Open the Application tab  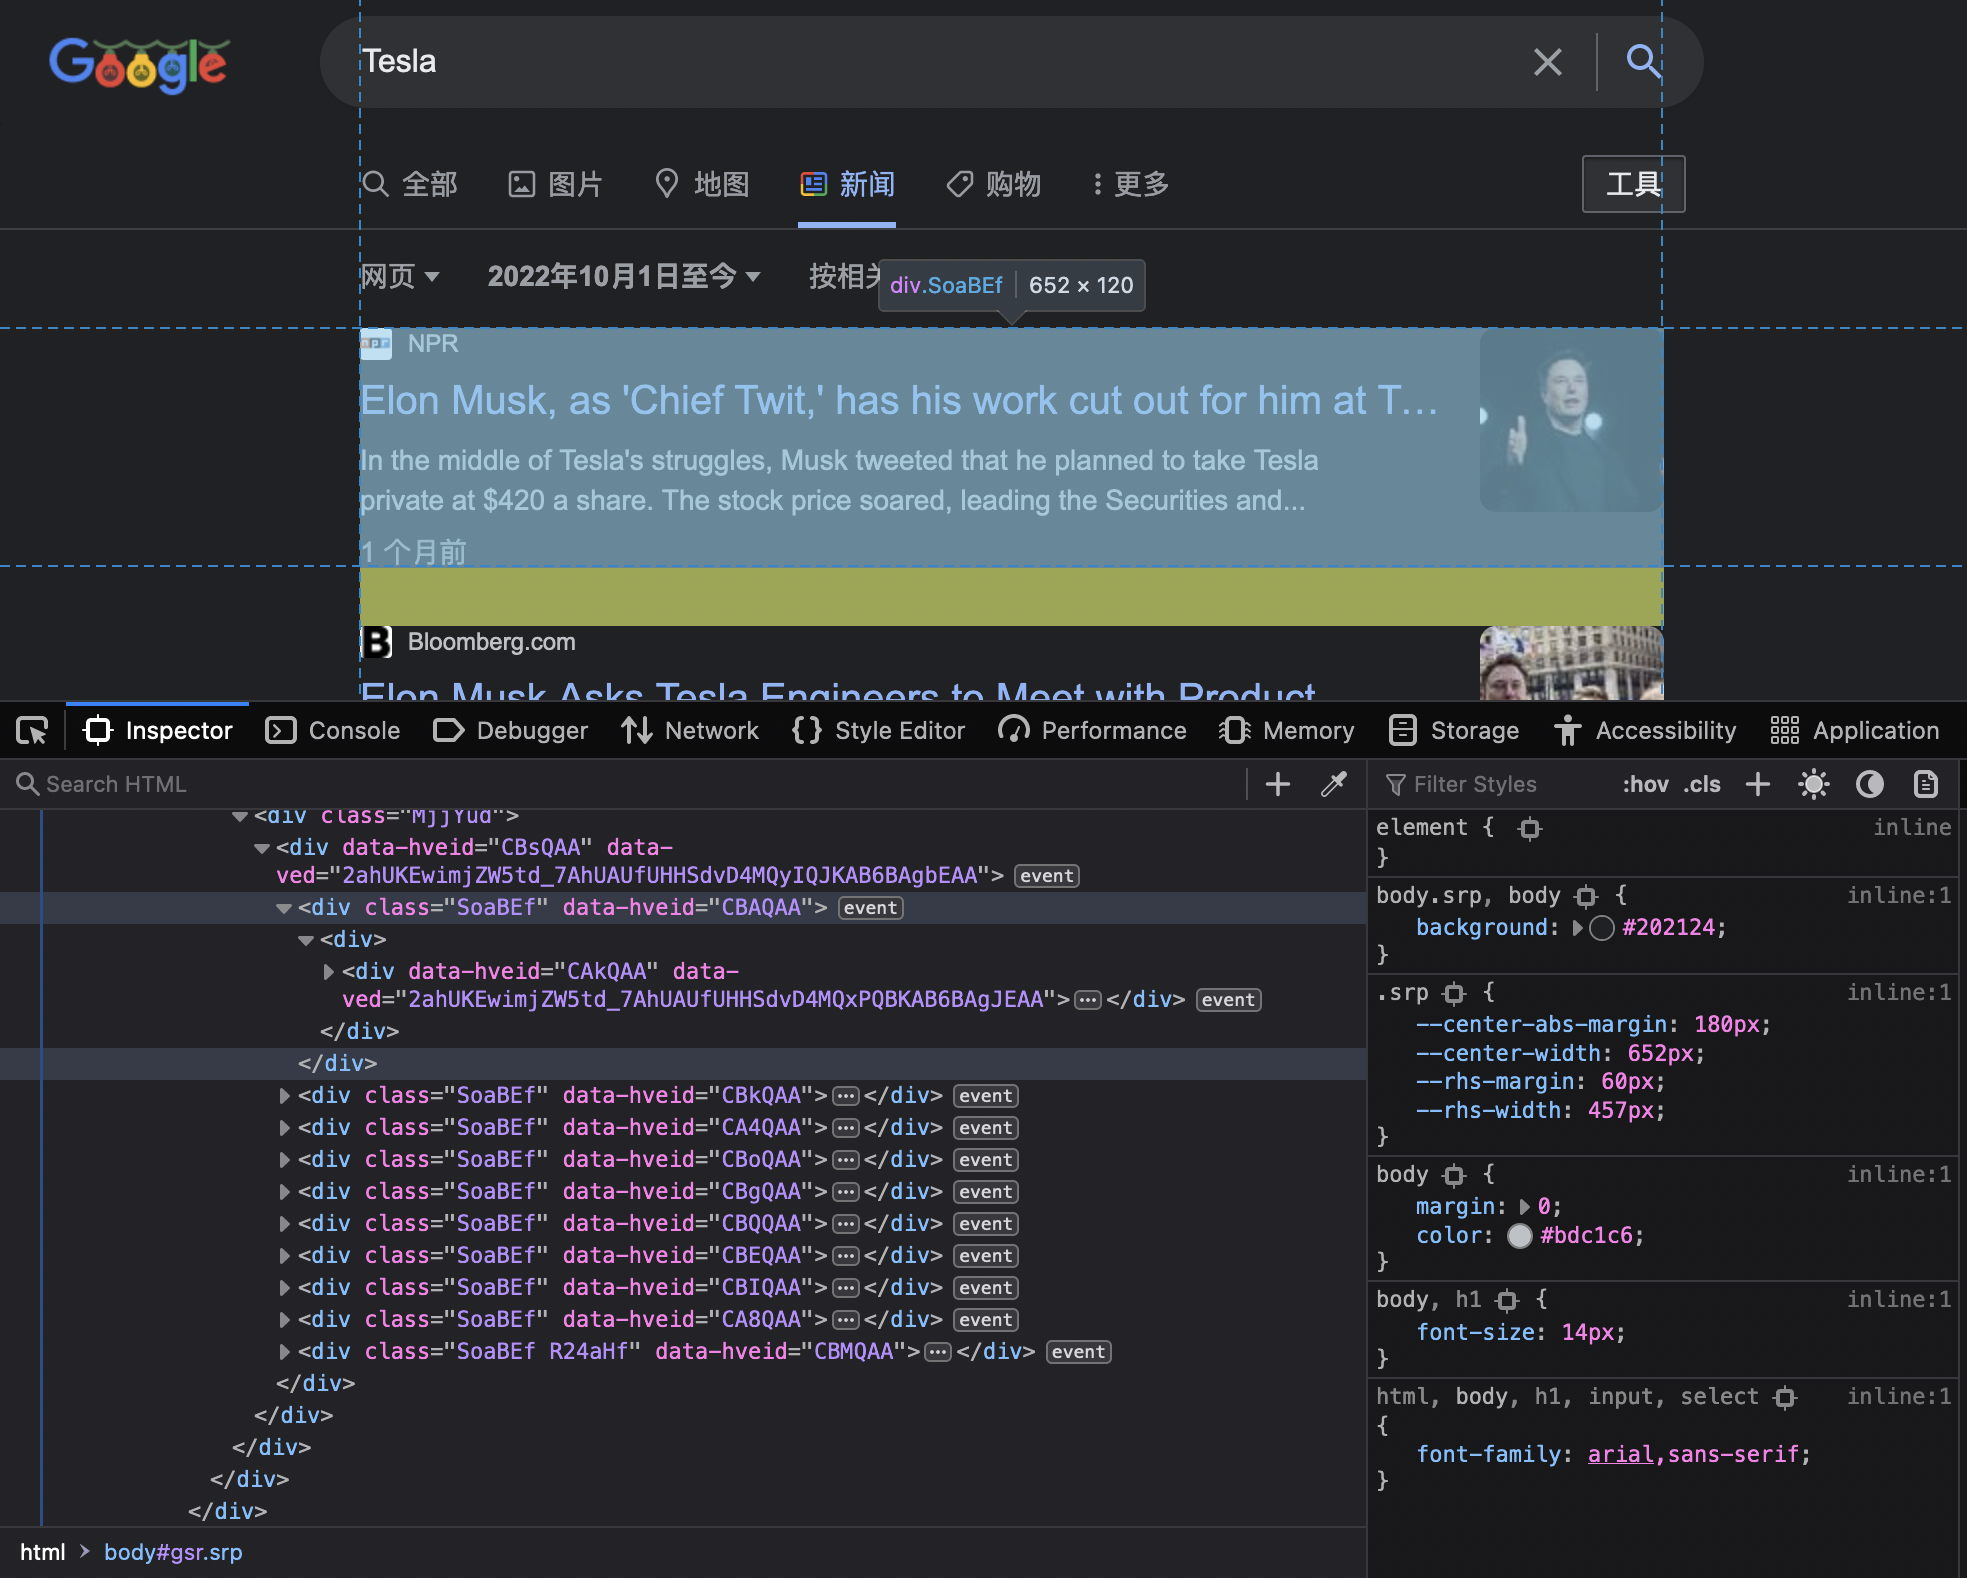(1854, 731)
